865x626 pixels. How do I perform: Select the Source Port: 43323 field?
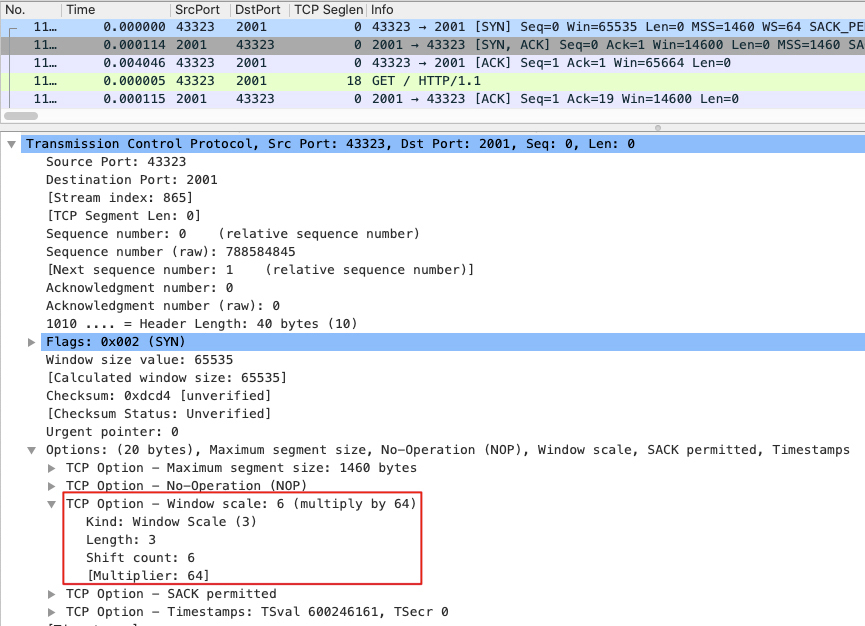[116, 162]
